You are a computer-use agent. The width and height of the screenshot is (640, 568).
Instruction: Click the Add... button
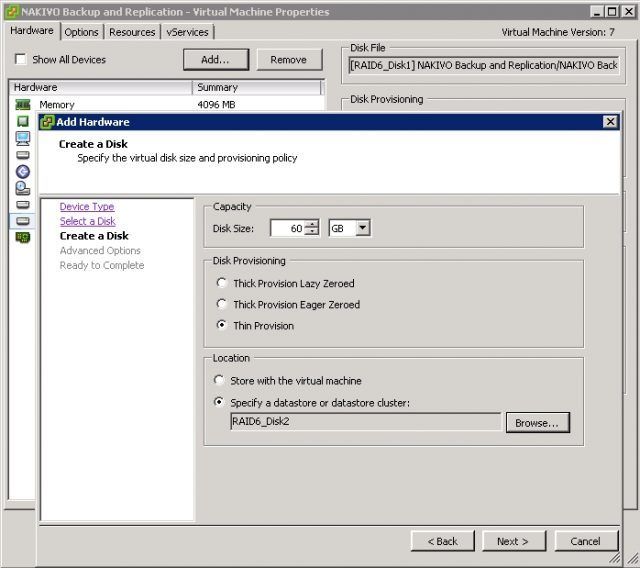pyautogui.click(x=216, y=60)
